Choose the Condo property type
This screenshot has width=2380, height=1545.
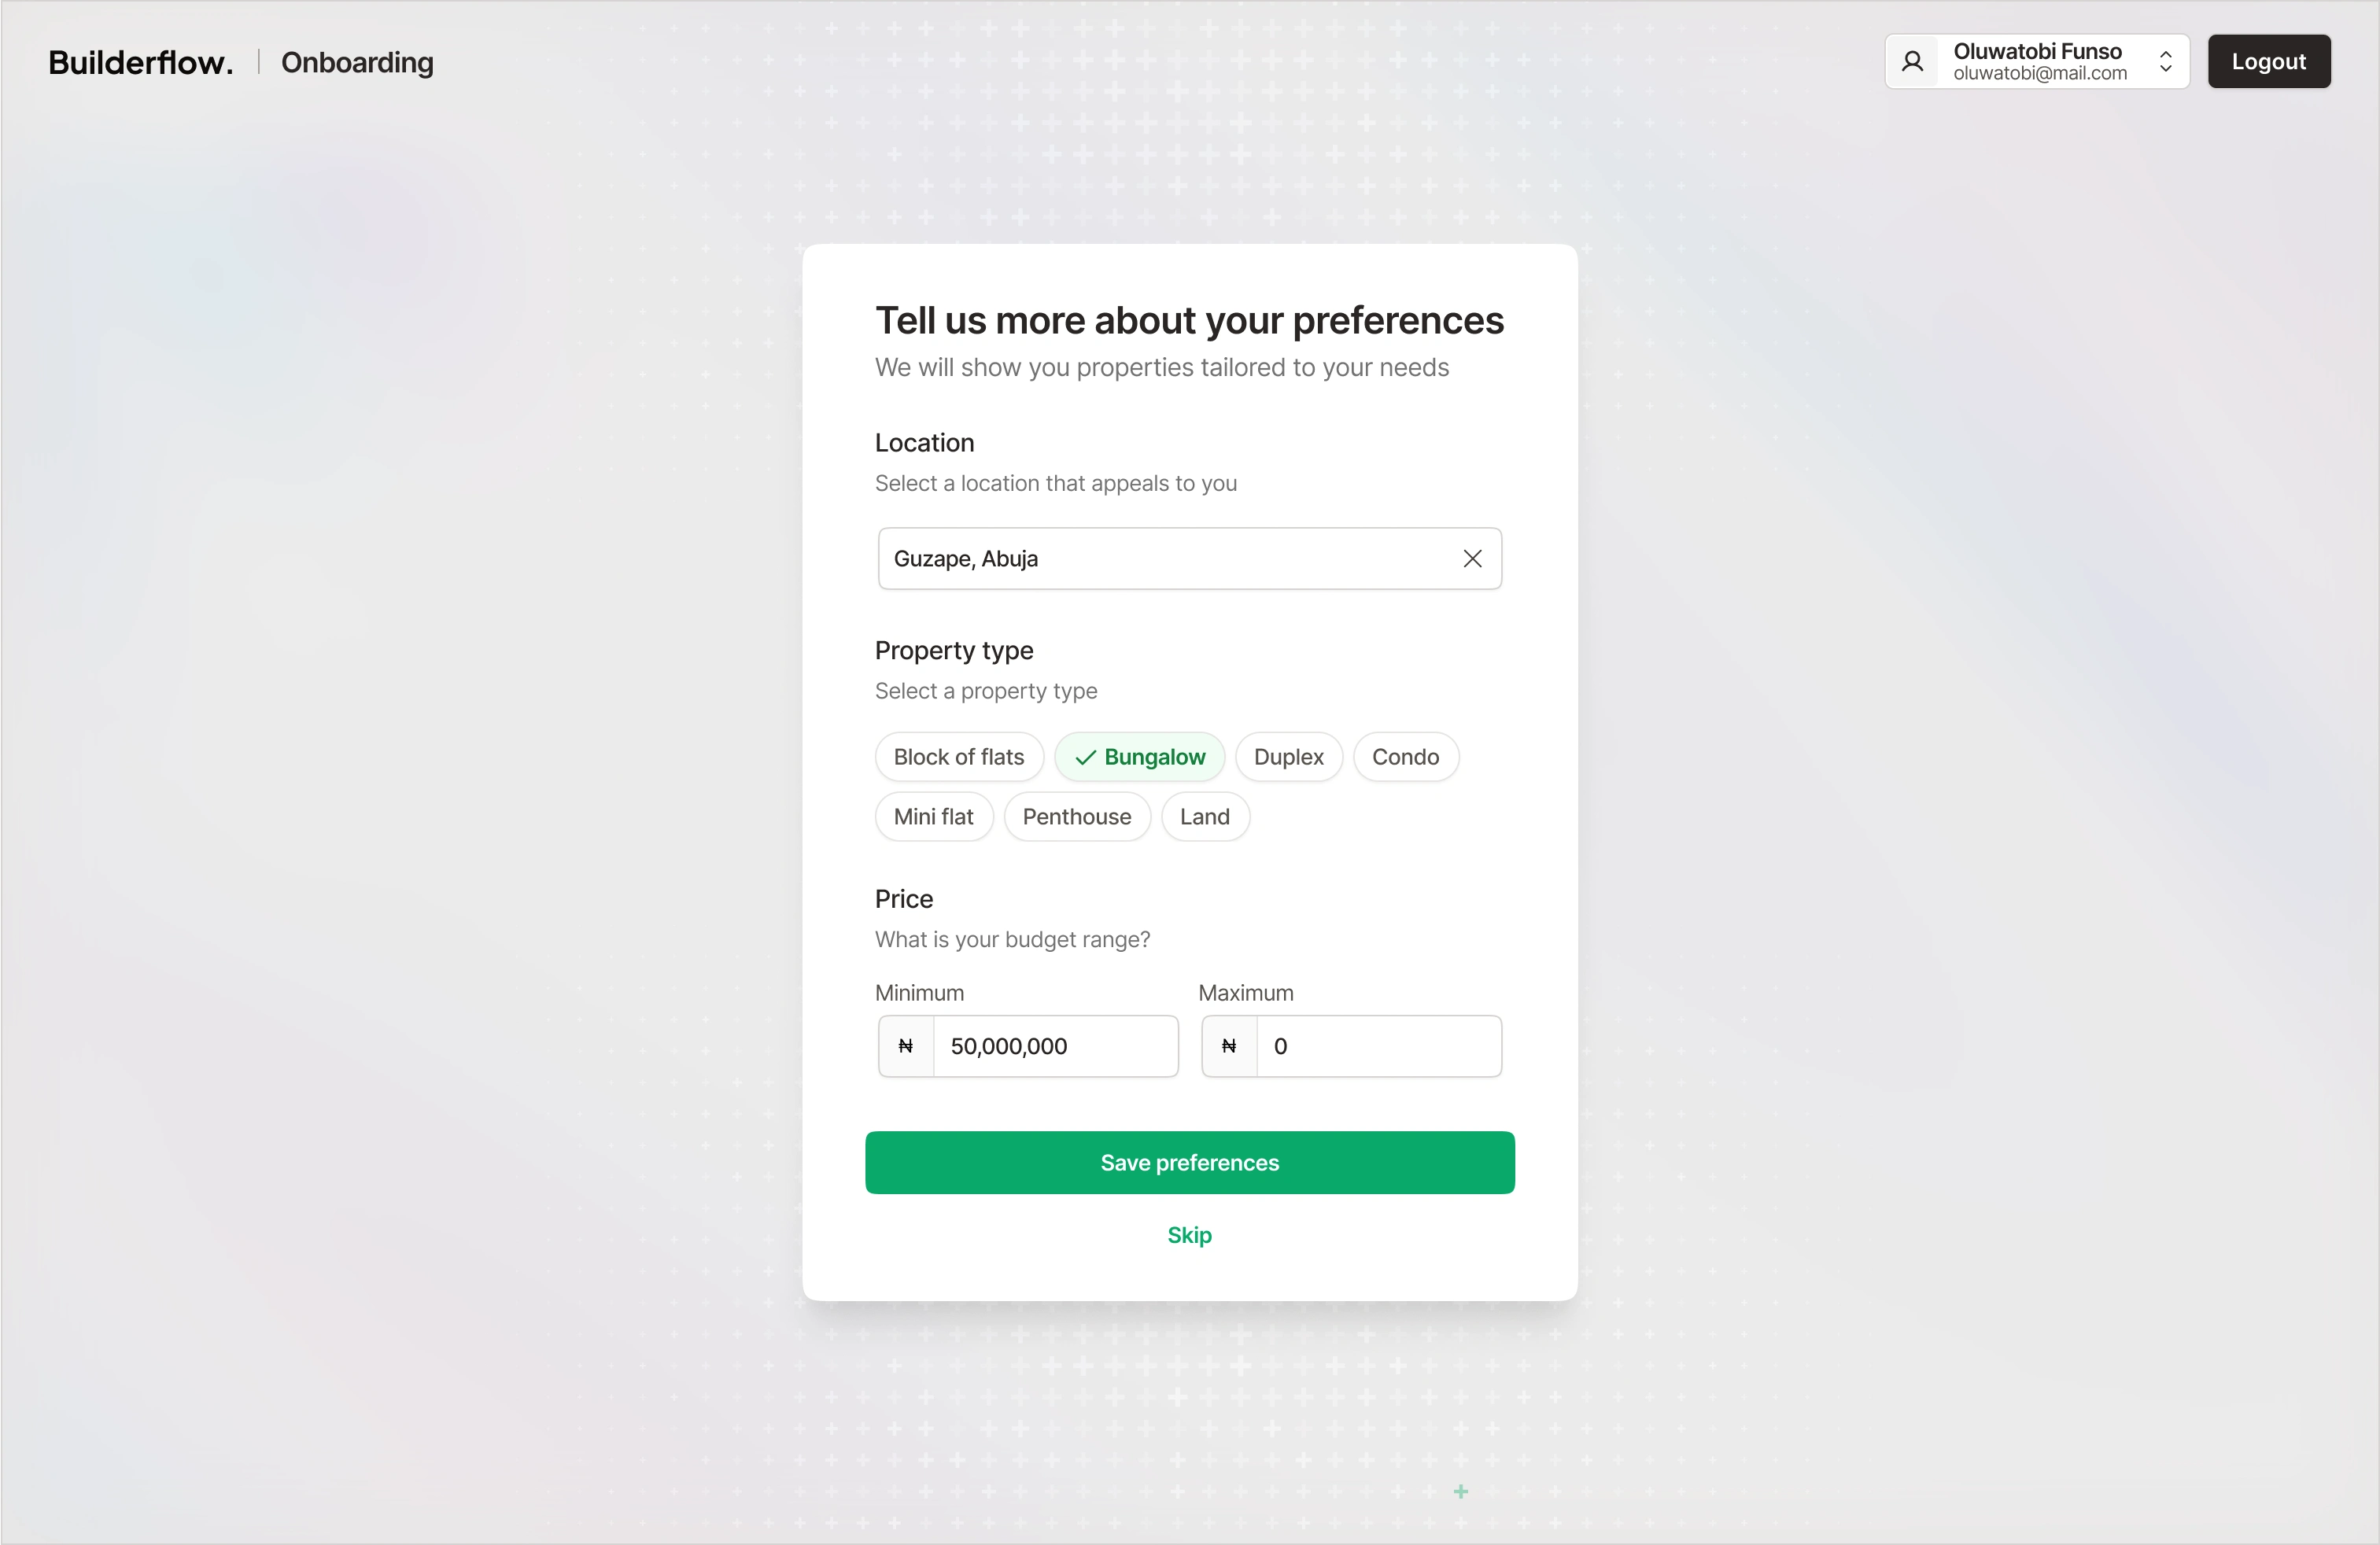[1405, 758]
